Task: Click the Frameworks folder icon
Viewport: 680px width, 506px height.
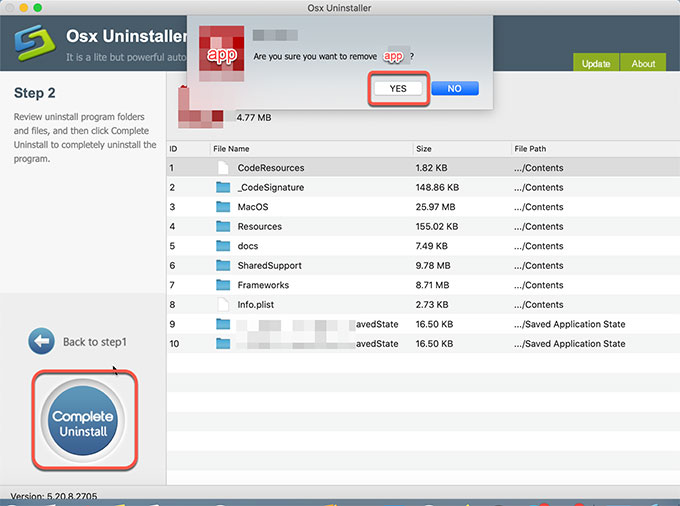Action: (223, 285)
